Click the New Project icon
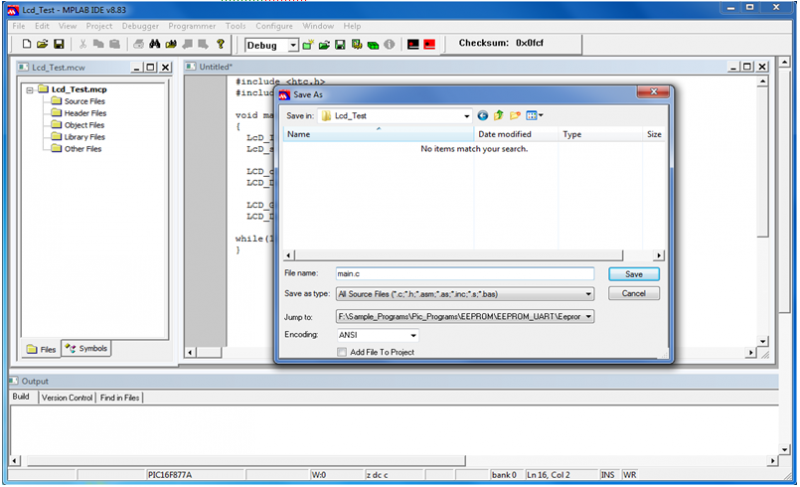Viewport: 800px width, 487px height. coord(308,45)
